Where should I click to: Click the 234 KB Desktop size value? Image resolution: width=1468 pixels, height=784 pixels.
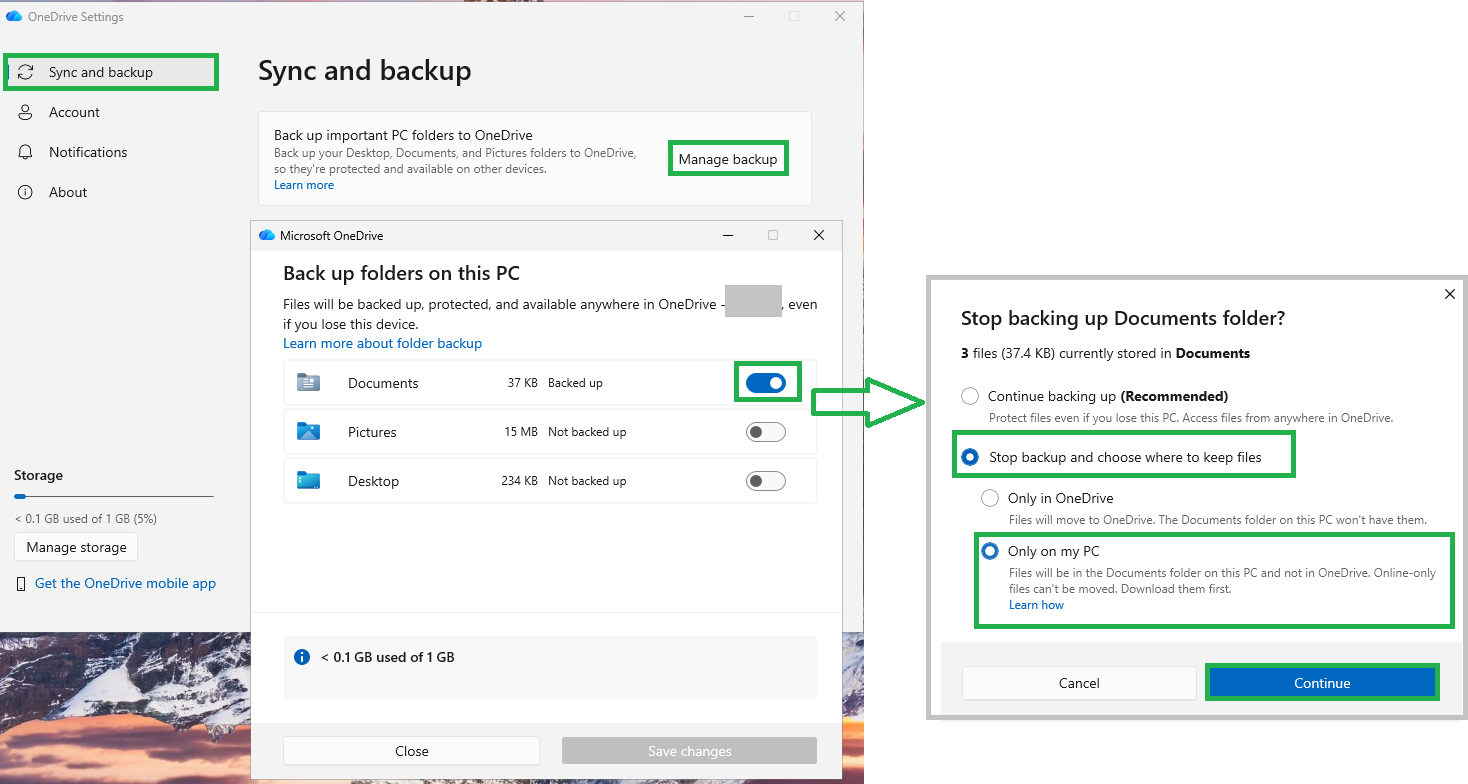coord(520,481)
